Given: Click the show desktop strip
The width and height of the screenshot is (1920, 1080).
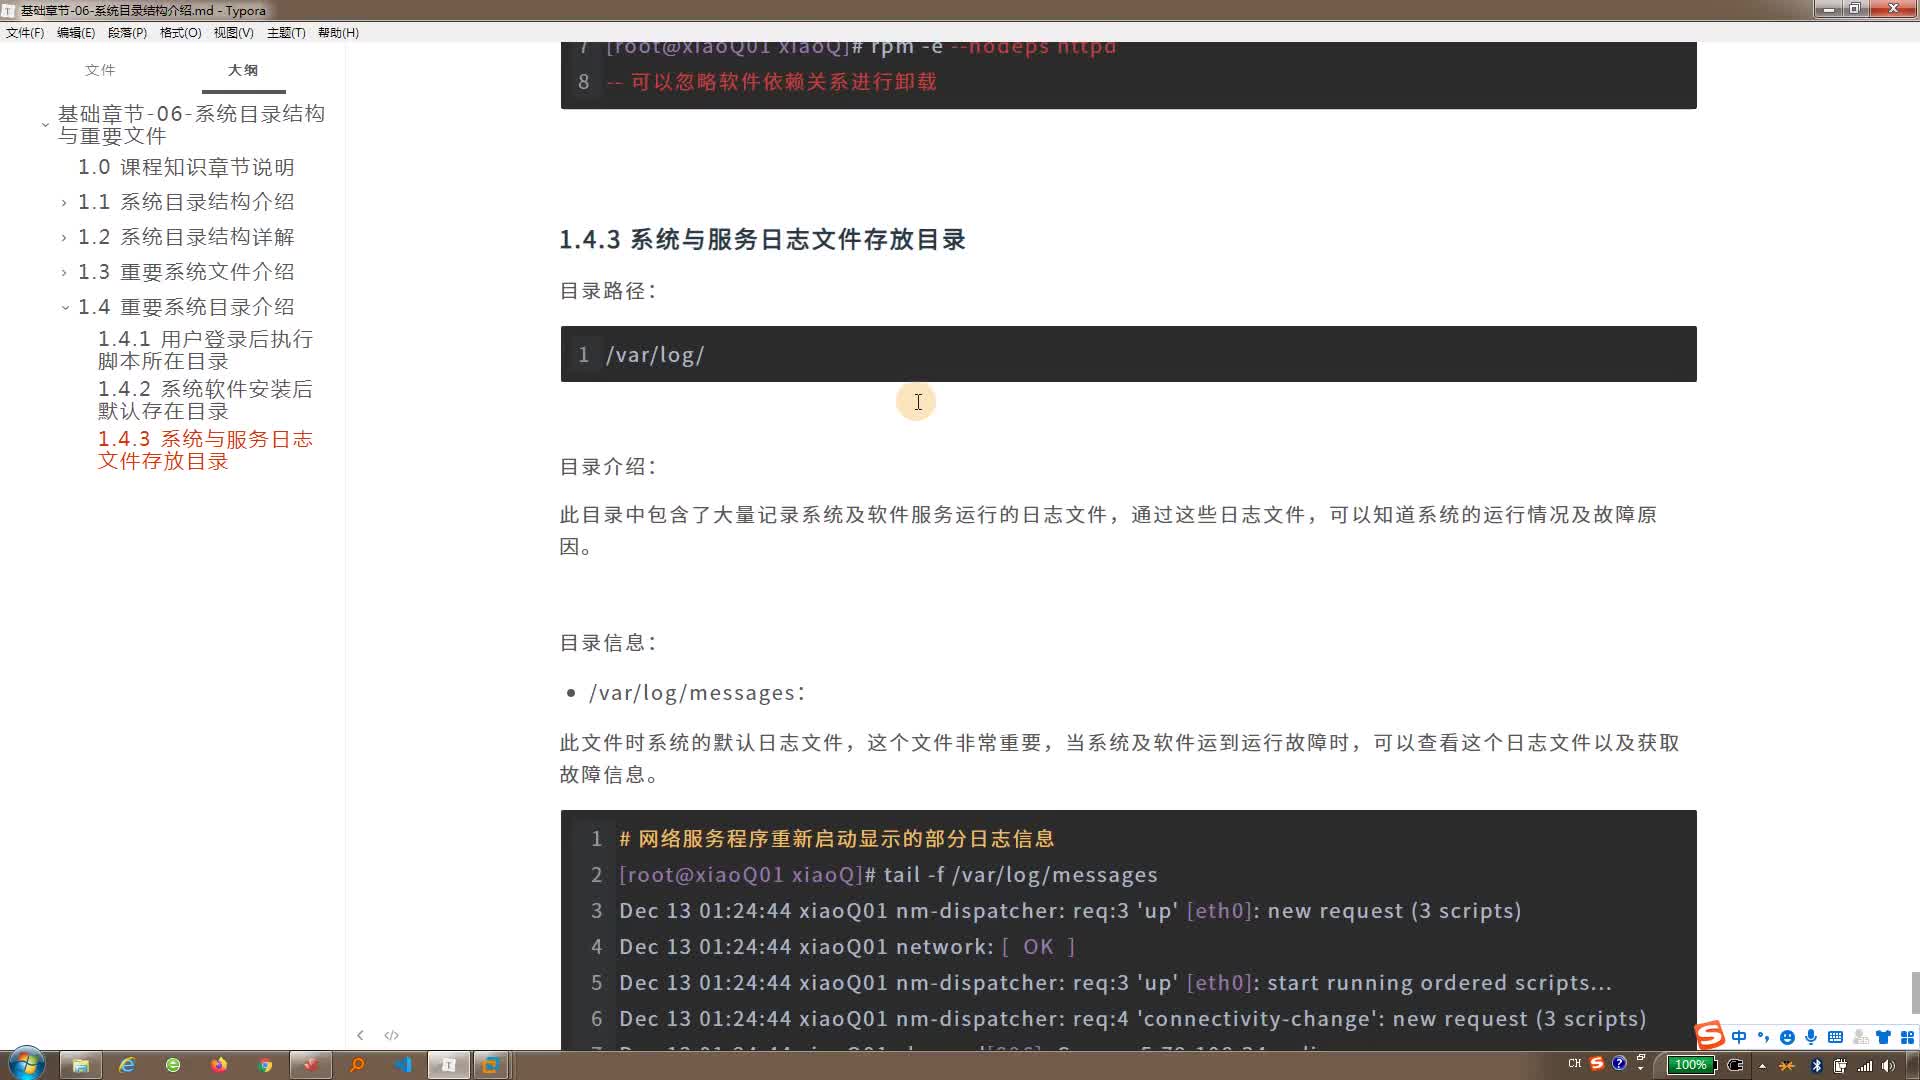Looking at the screenshot, I should coord(1912,1066).
